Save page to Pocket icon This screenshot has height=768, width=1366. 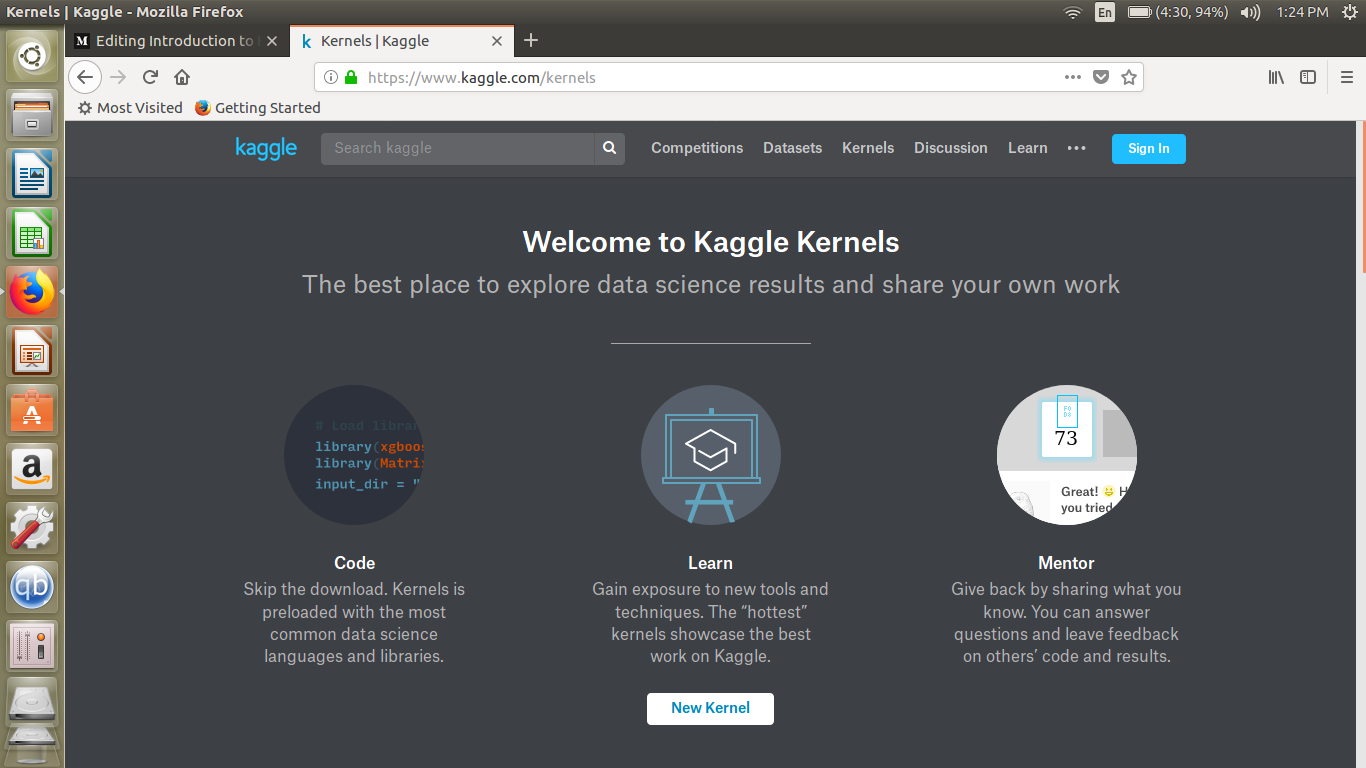point(1101,77)
